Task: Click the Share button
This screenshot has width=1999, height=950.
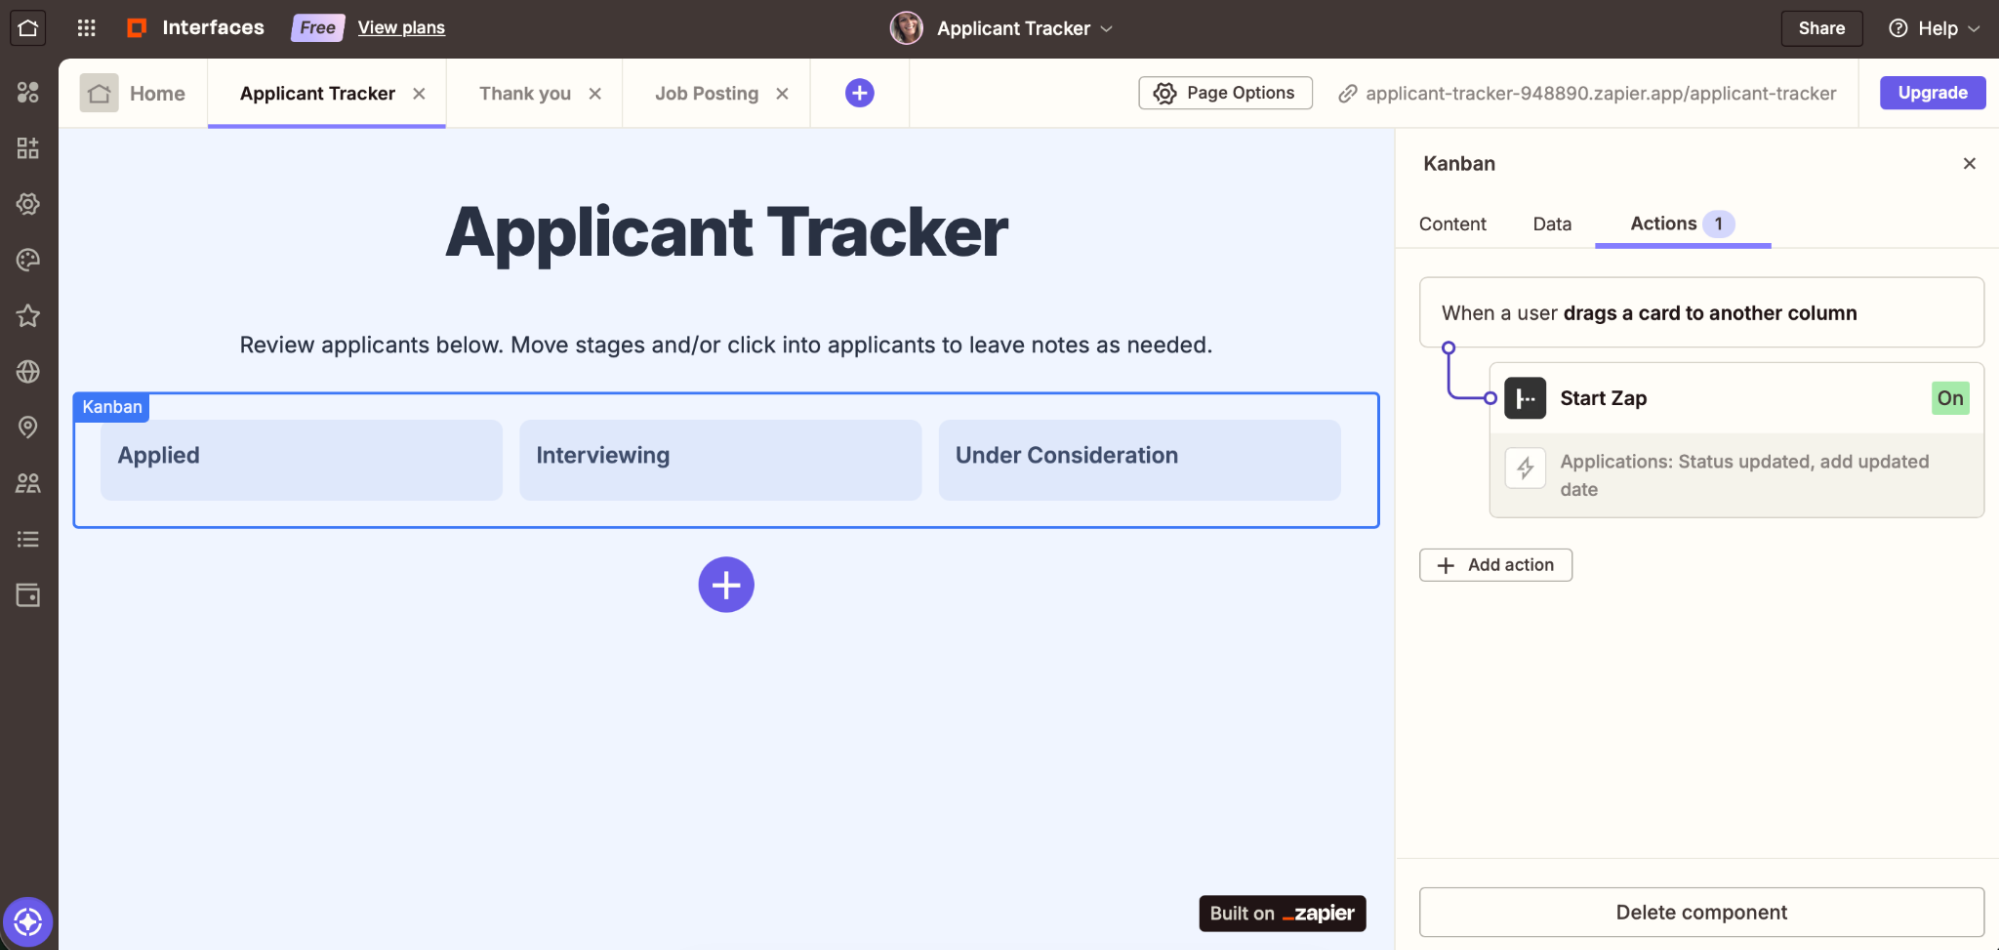Action: [x=1821, y=28]
